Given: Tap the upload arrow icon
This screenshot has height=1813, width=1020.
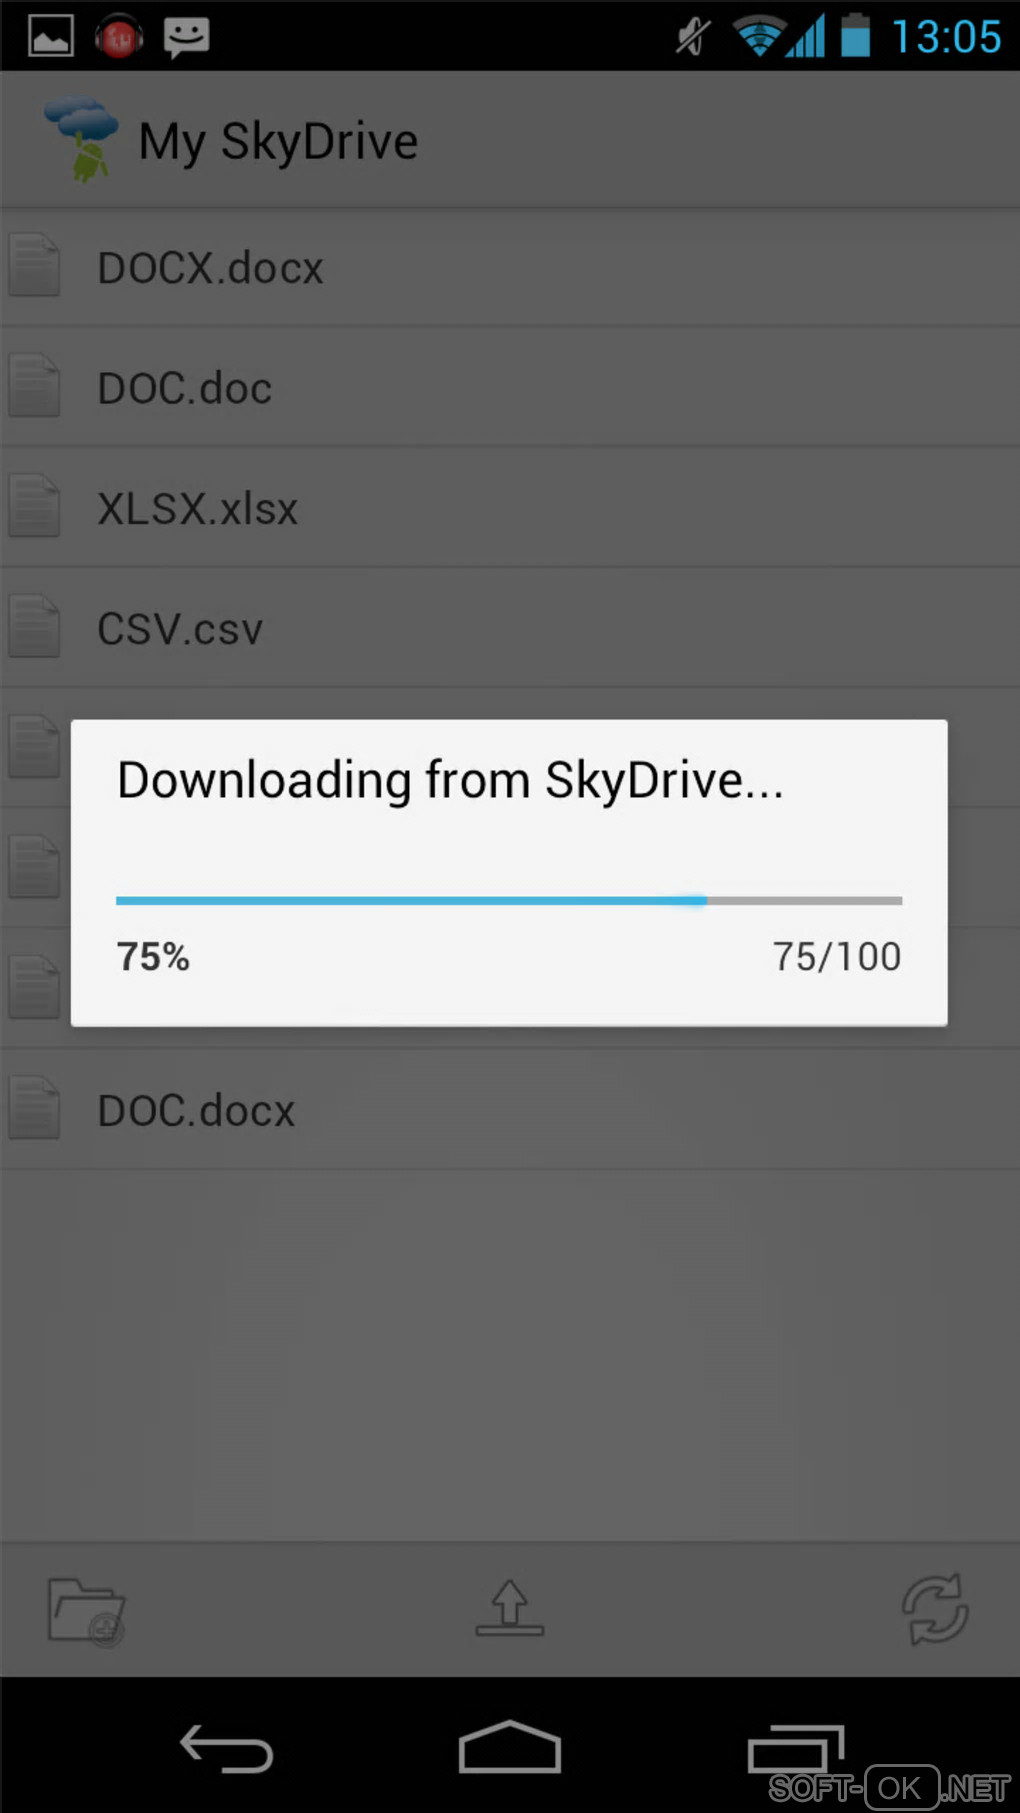Looking at the screenshot, I should click(510, 1608).
